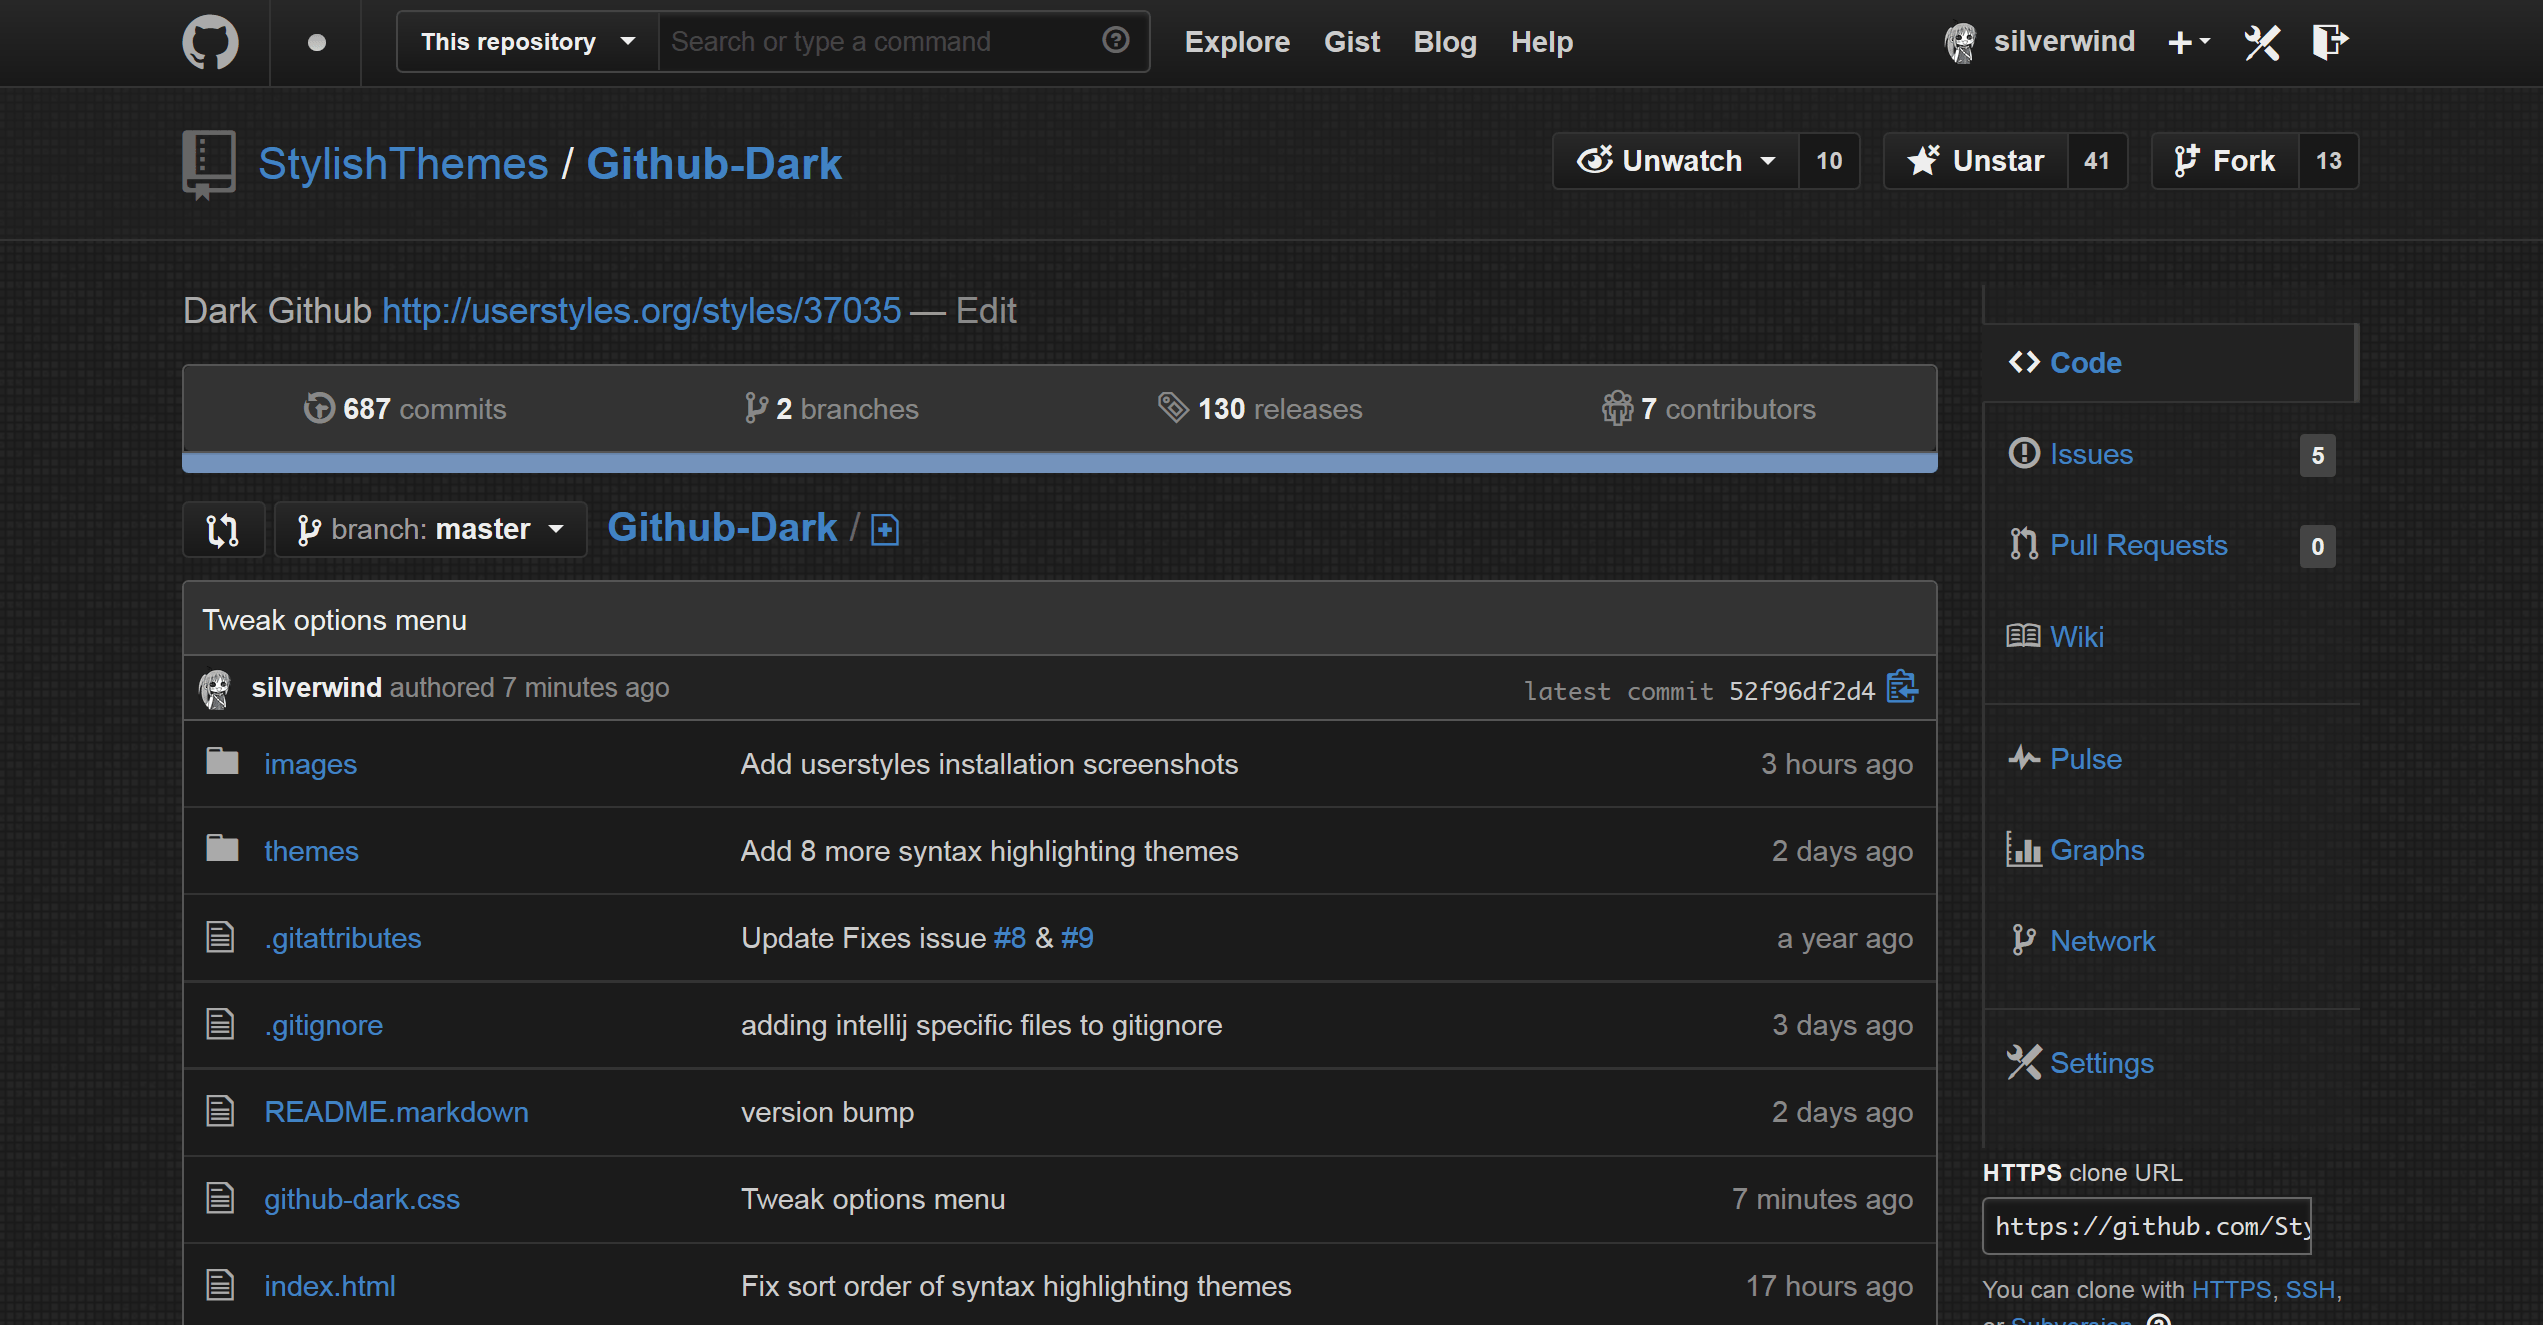
Task: Create a new file plus icon
Action: pos(885,529)
